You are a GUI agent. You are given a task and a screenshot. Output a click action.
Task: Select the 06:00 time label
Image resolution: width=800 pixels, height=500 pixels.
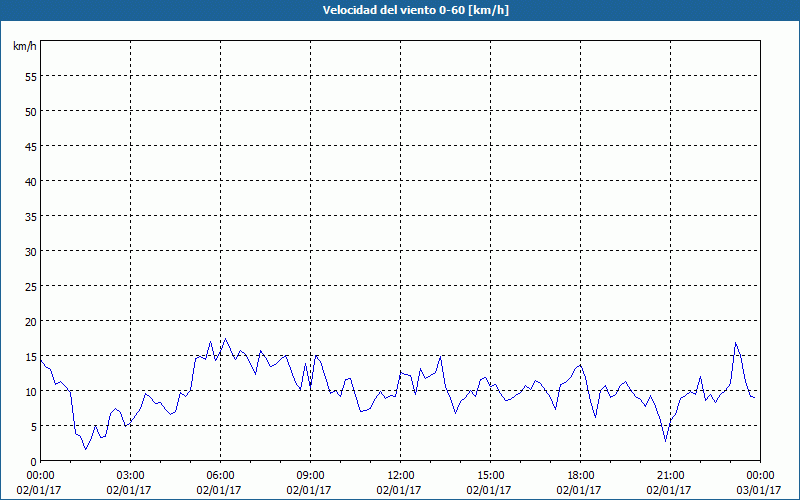click(x=220, y=476)
